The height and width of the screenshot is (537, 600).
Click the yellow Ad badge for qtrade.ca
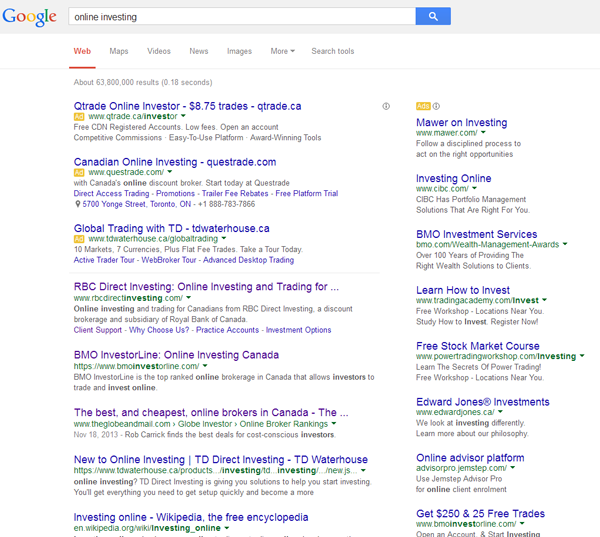(79, 117)
